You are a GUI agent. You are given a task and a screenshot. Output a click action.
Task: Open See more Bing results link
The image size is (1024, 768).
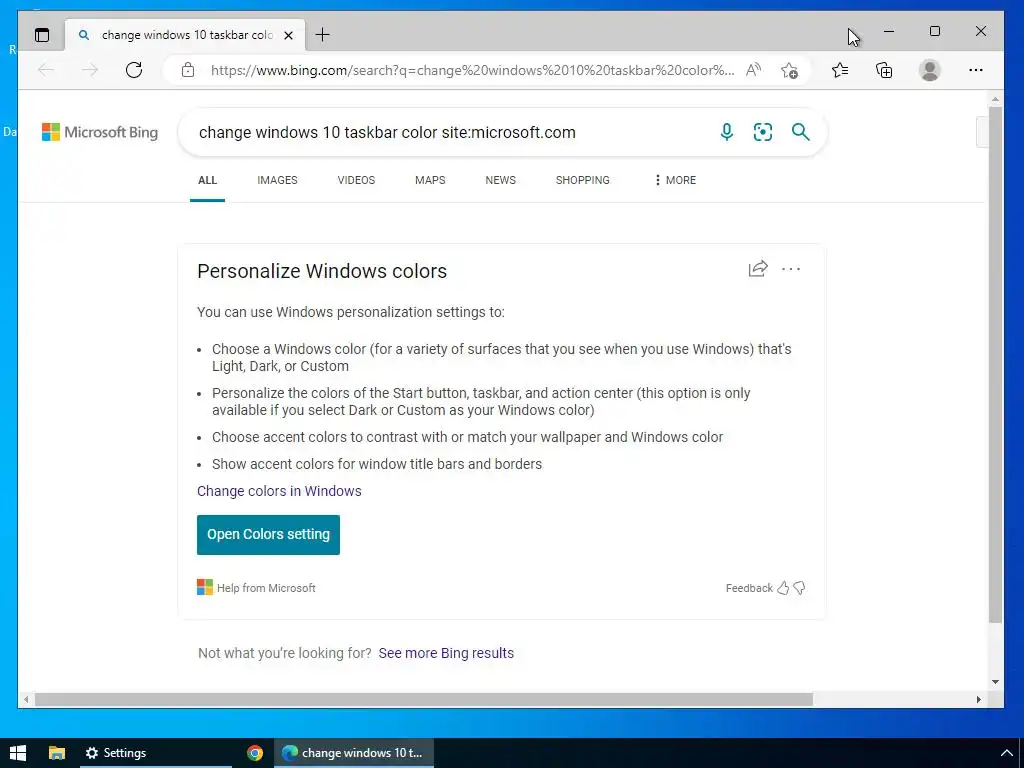[x=446, y=653]
